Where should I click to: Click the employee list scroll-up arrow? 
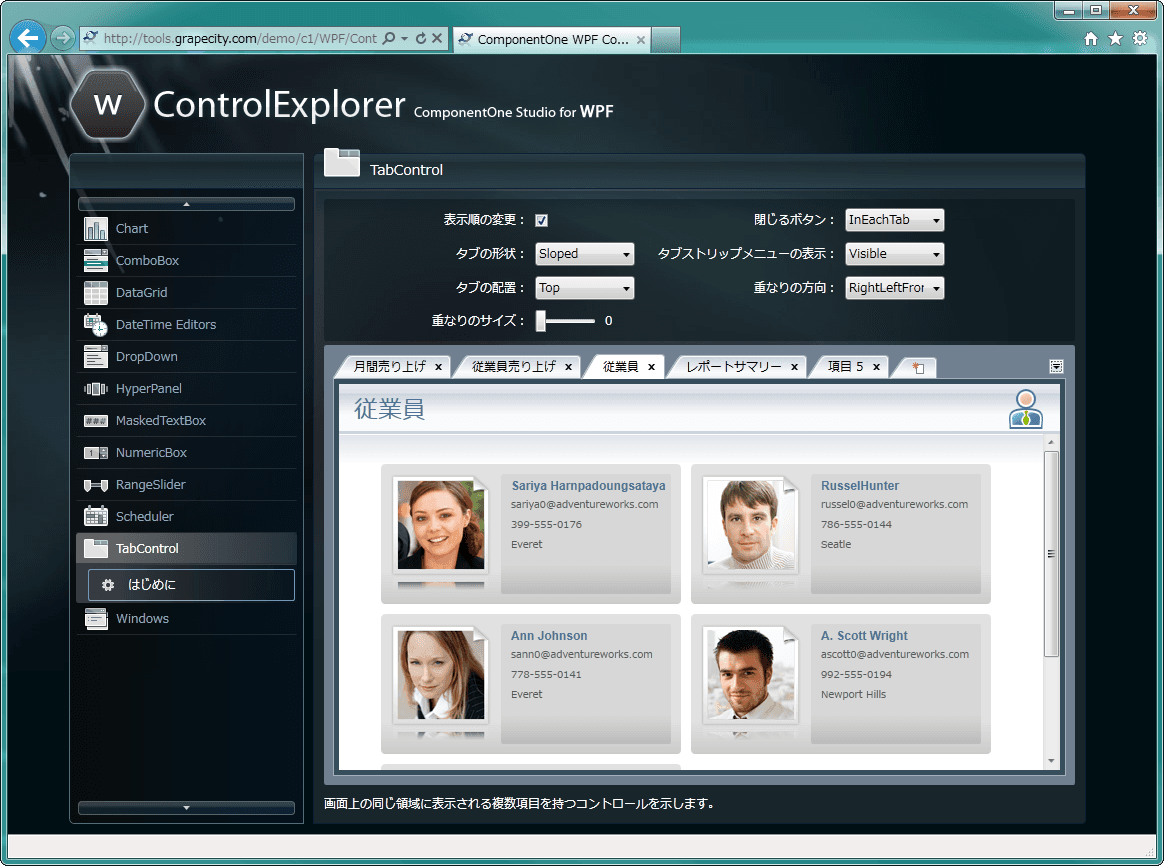(x=1050, y=442)
